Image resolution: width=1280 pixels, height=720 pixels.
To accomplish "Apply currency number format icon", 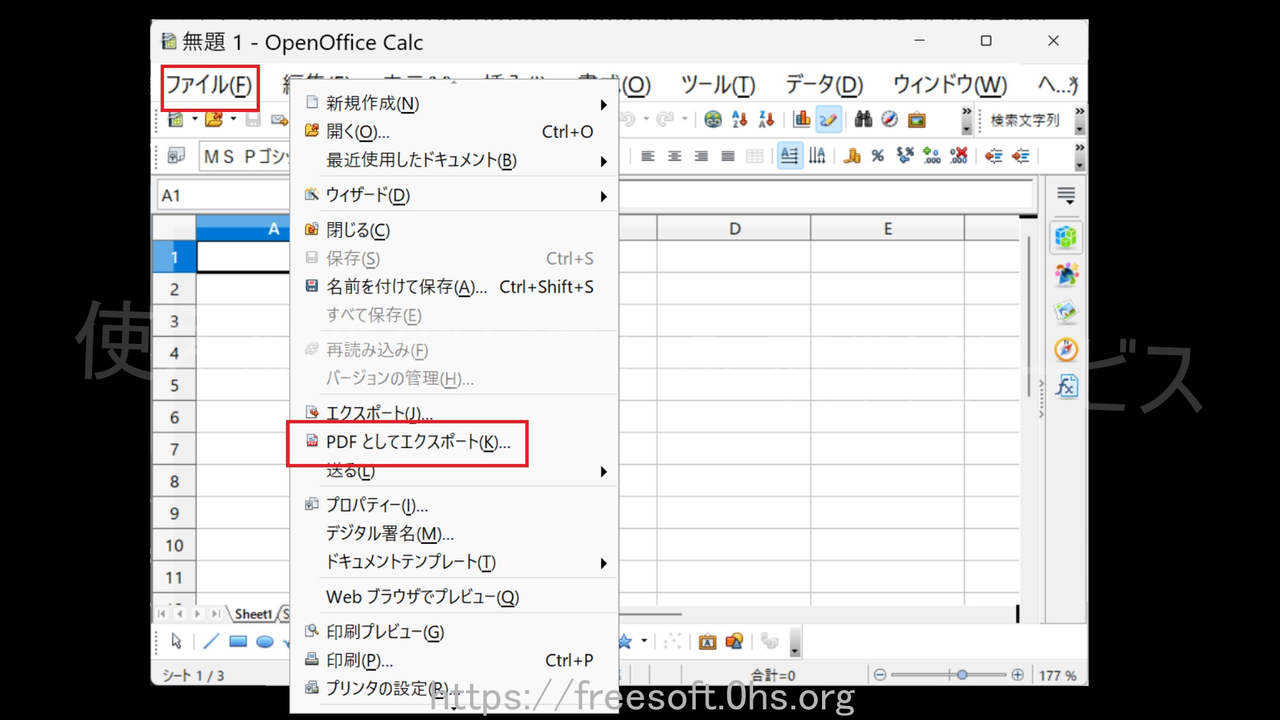I will 851,156.
